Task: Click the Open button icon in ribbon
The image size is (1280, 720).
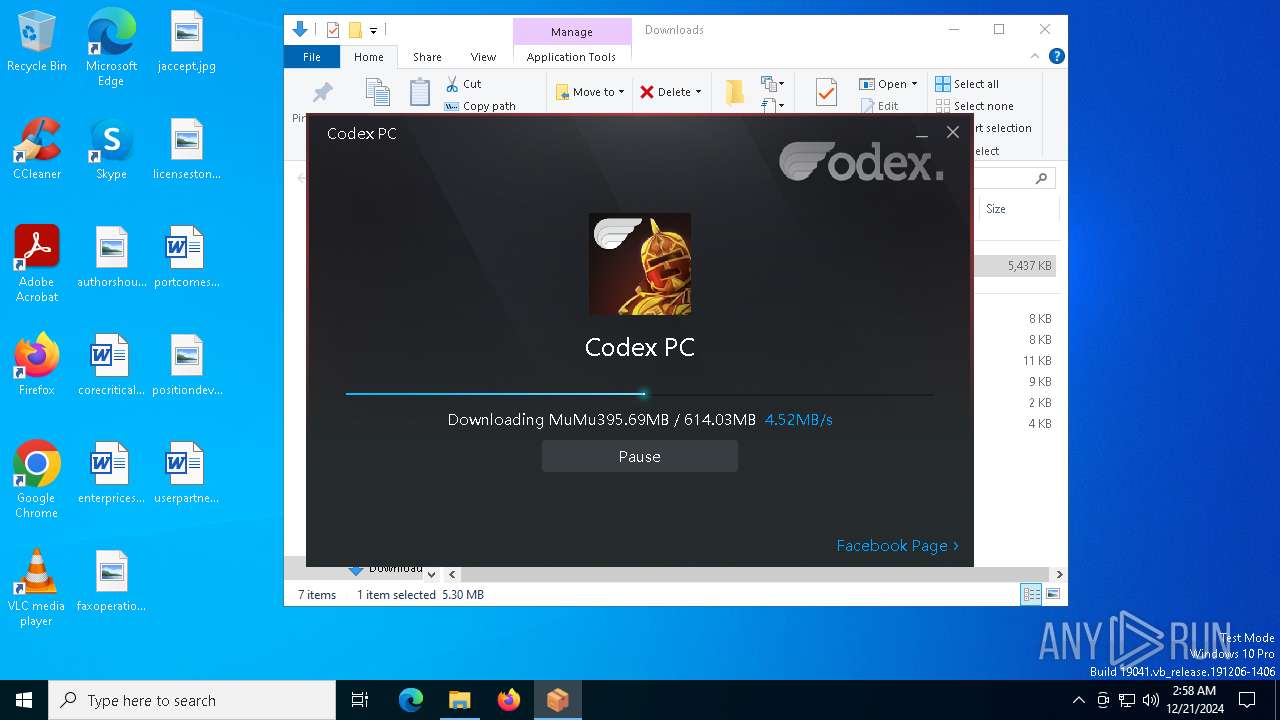Action: [867, 84]
